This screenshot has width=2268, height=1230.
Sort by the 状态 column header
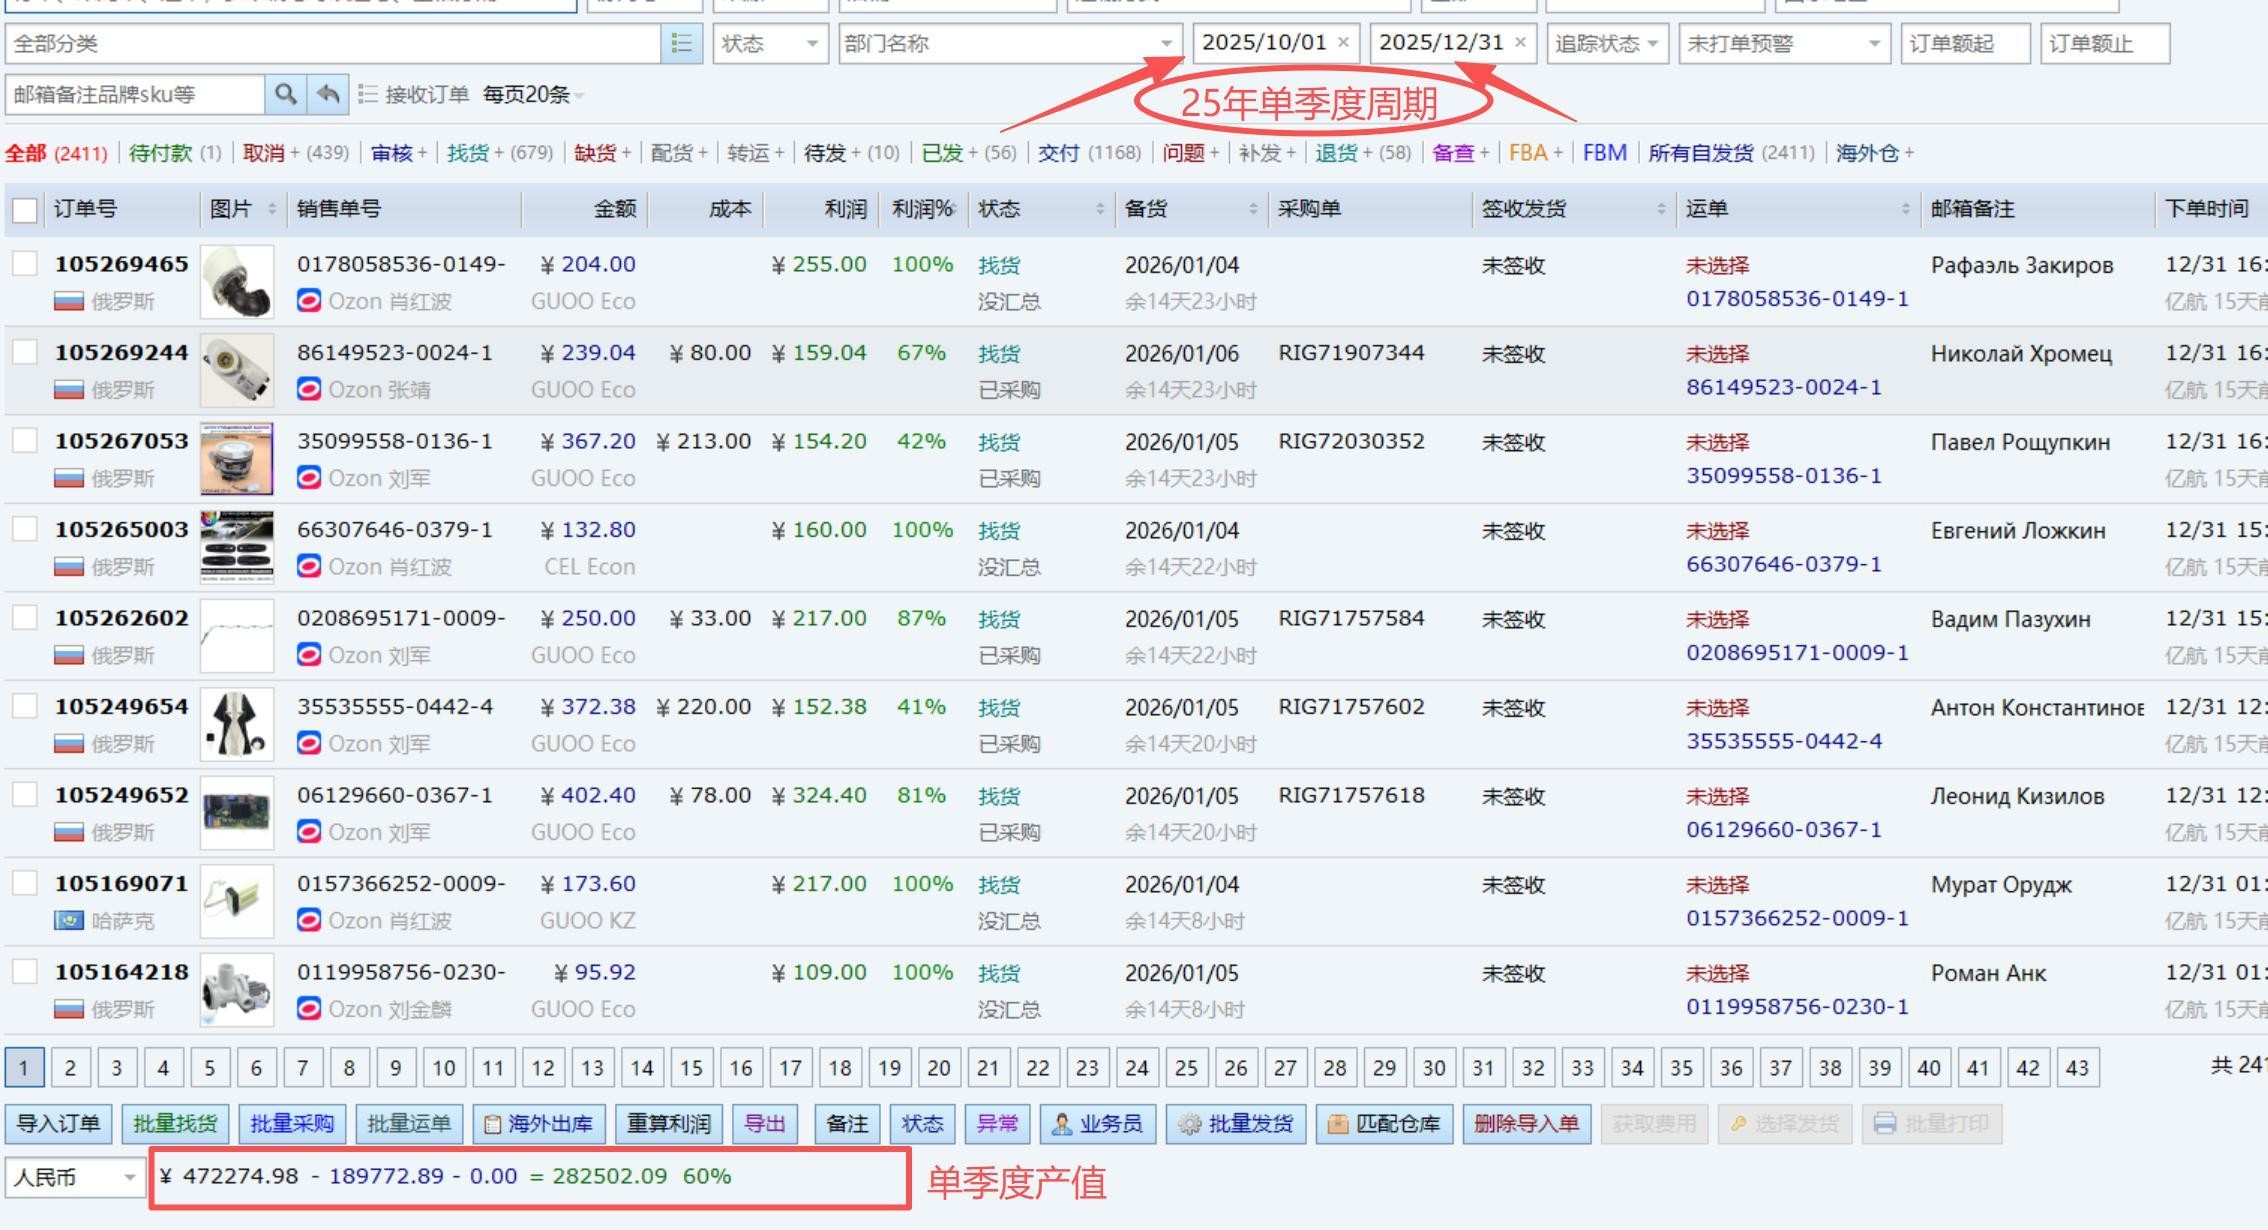click(1042, 209)
